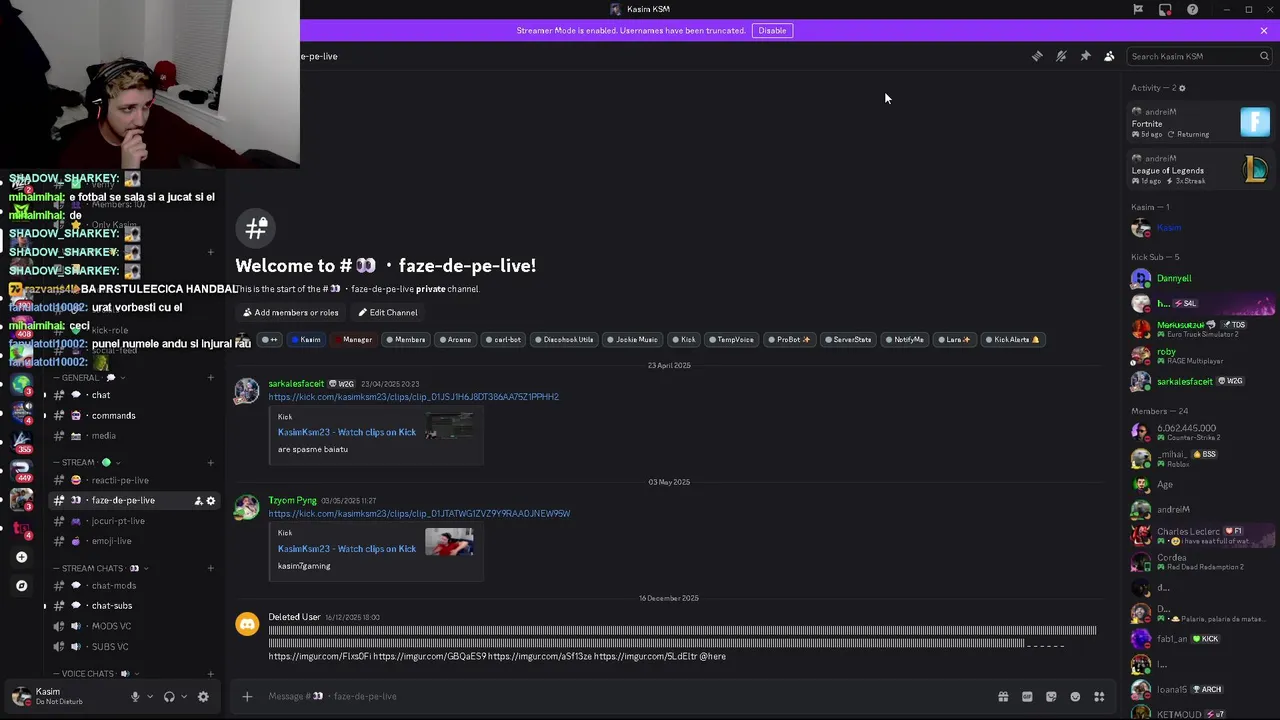Open kick clip link posted by sarkalesfacelt
This screenshot has height=720, width=1280.
point(413,397)
